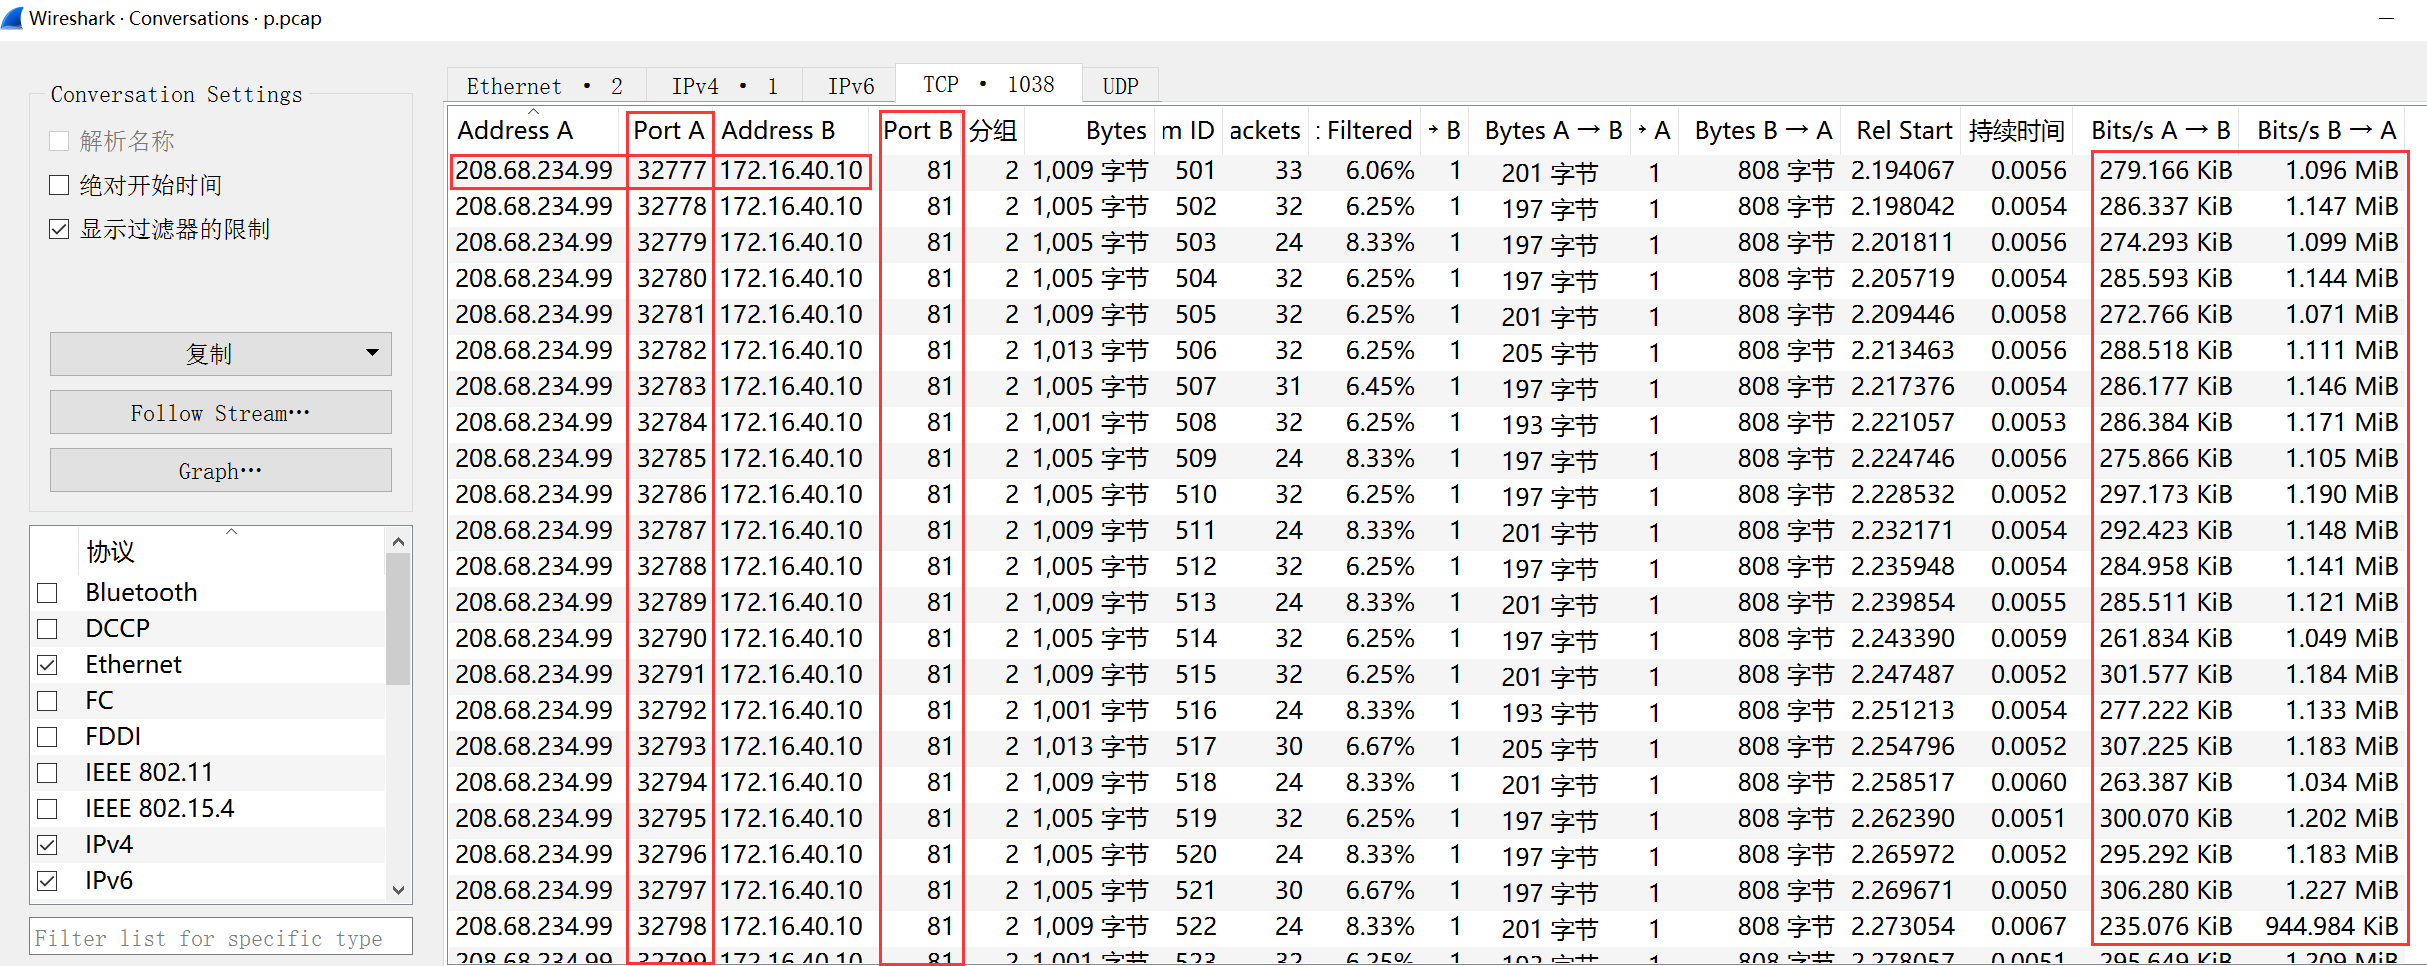Click the scroll up arrow in protocol list
This screenshot has width=2427, height=966.
point(398,542)
